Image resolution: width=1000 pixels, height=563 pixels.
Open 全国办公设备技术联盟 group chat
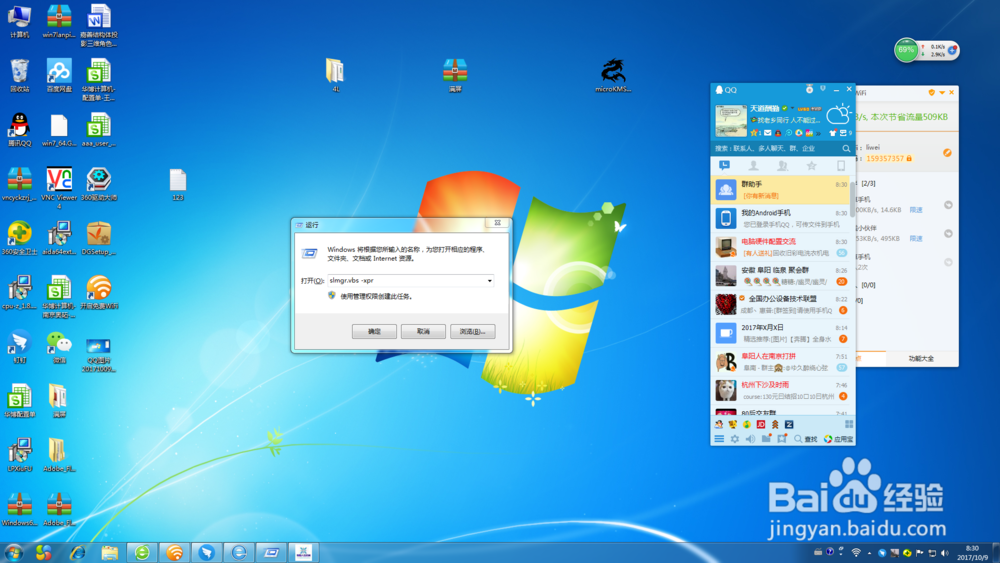point(781,305)
